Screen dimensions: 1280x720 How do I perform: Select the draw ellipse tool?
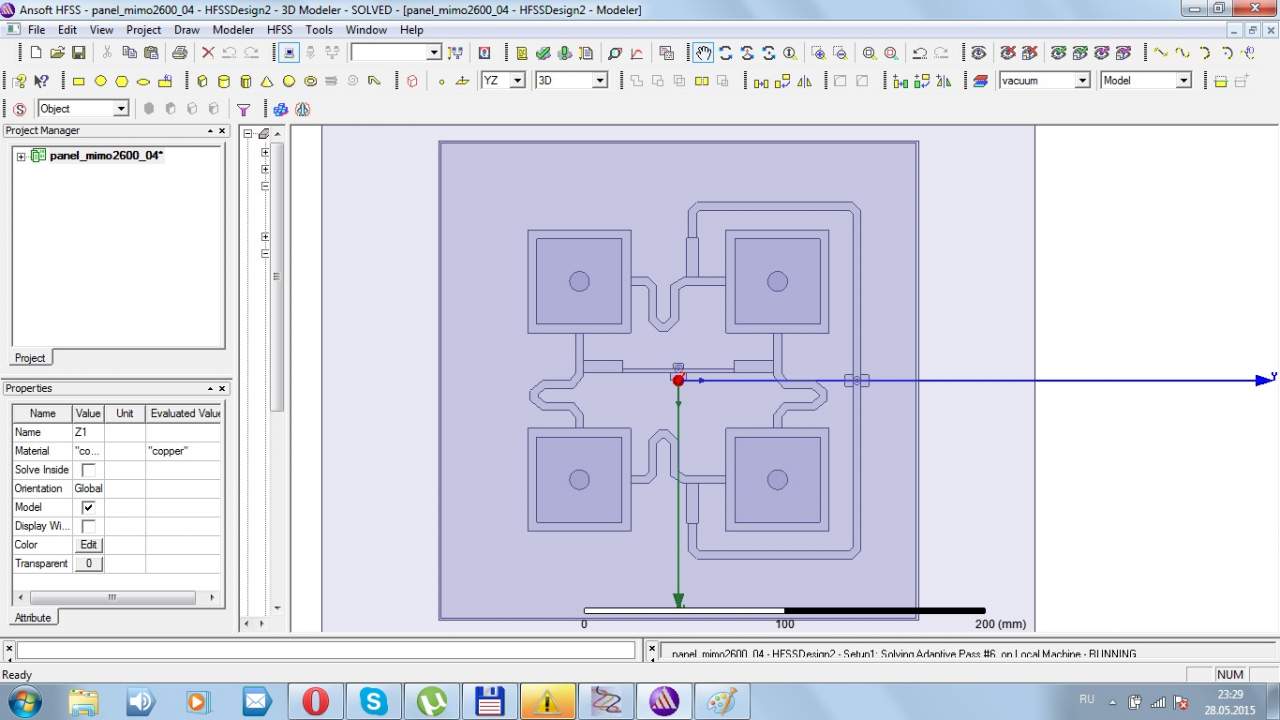(x=143, y=81)
